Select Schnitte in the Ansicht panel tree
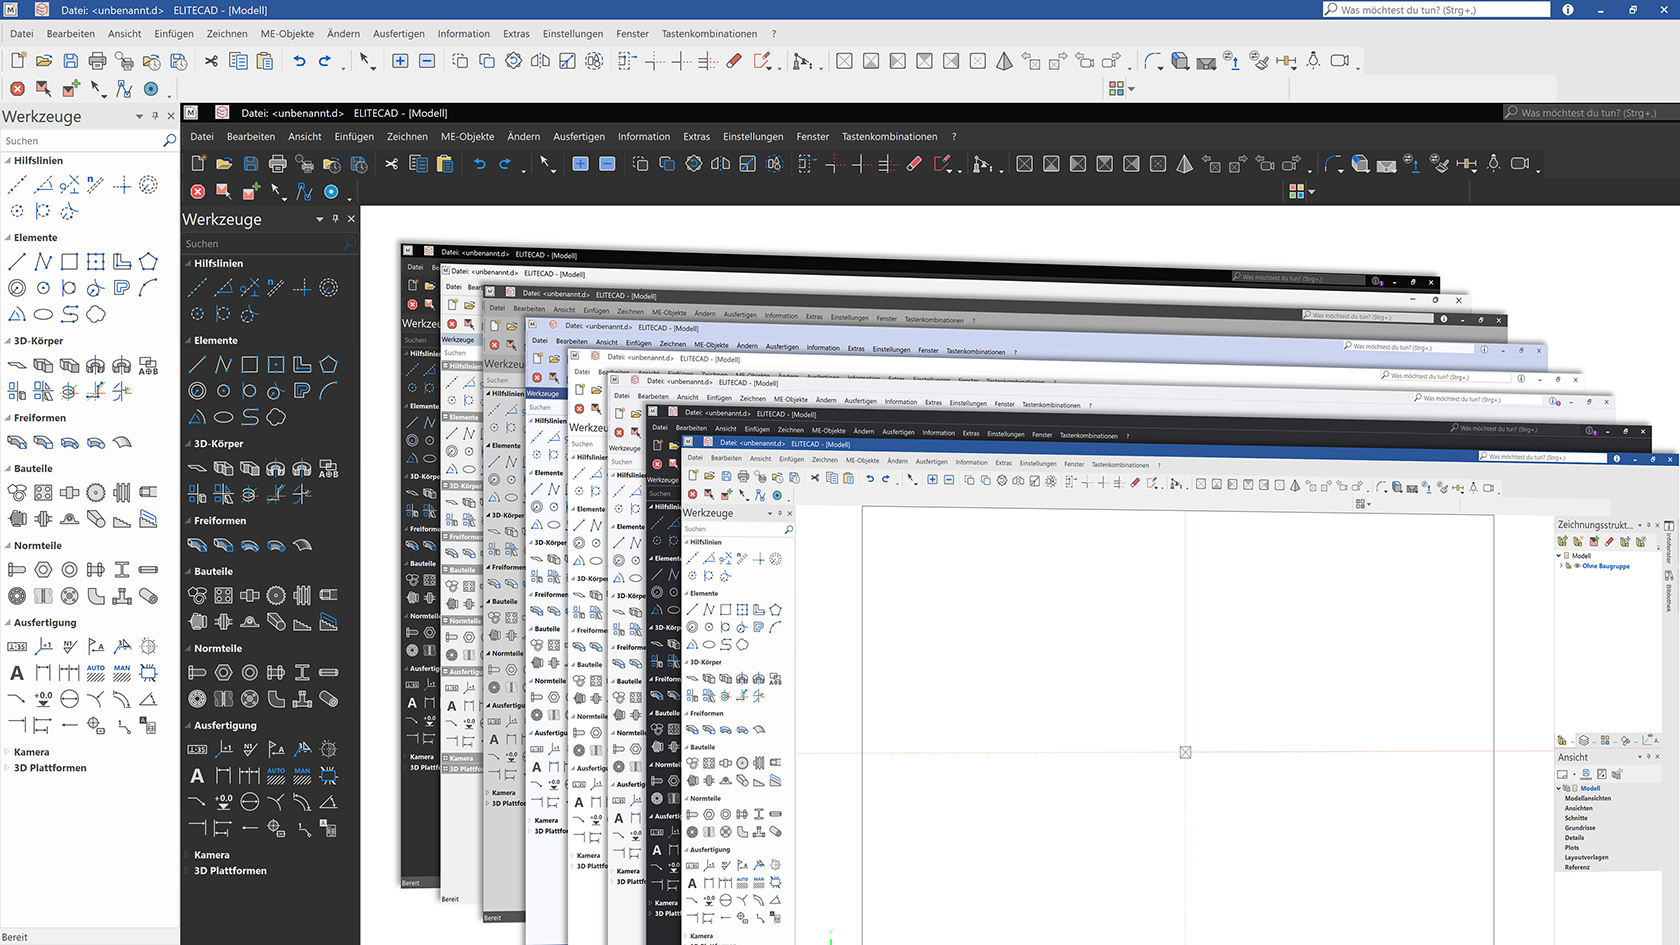The image size is (1680, 945). 1576,818
